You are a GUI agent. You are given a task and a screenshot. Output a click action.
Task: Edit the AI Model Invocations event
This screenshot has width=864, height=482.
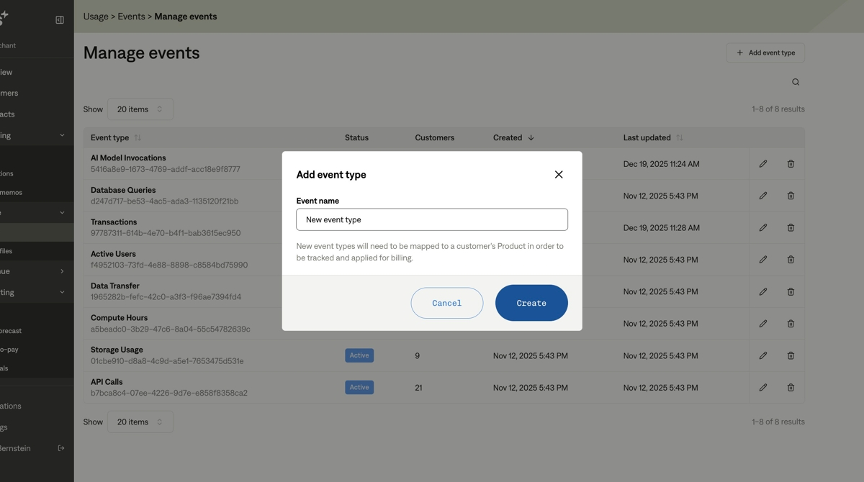[763, 163]
